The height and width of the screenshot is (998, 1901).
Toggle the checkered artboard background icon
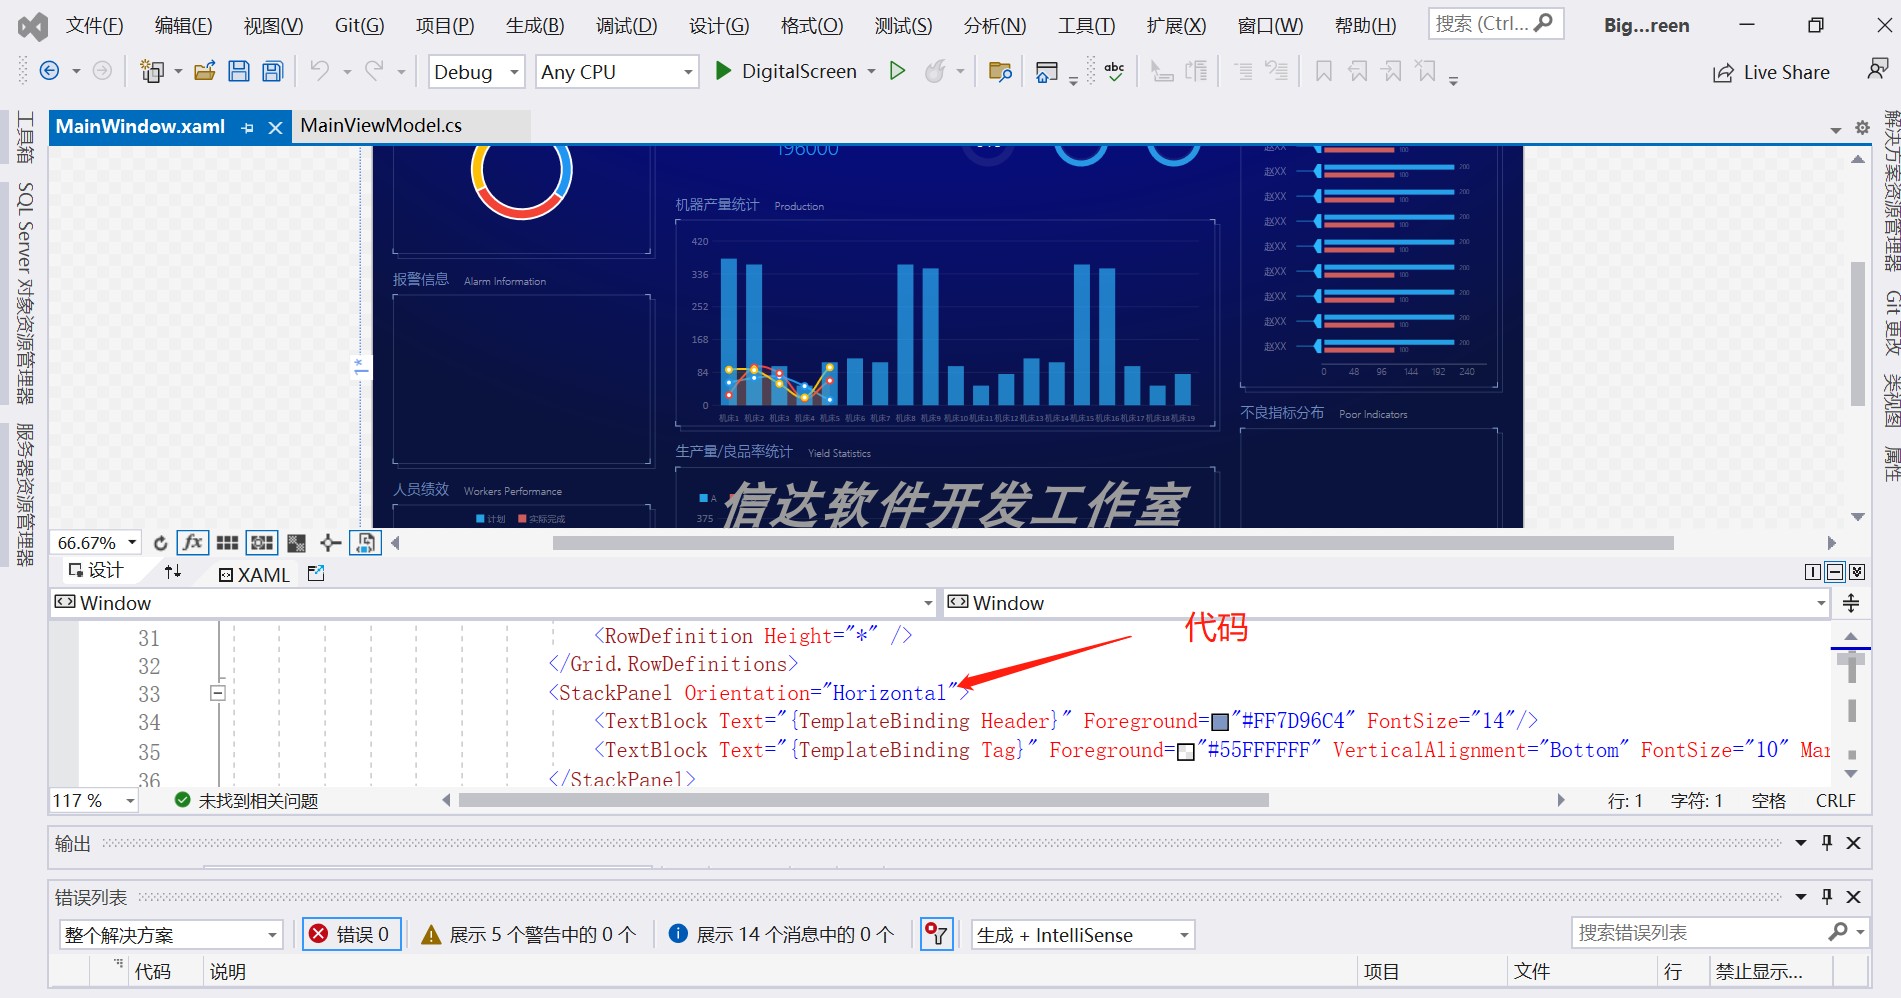pos(296,543)
